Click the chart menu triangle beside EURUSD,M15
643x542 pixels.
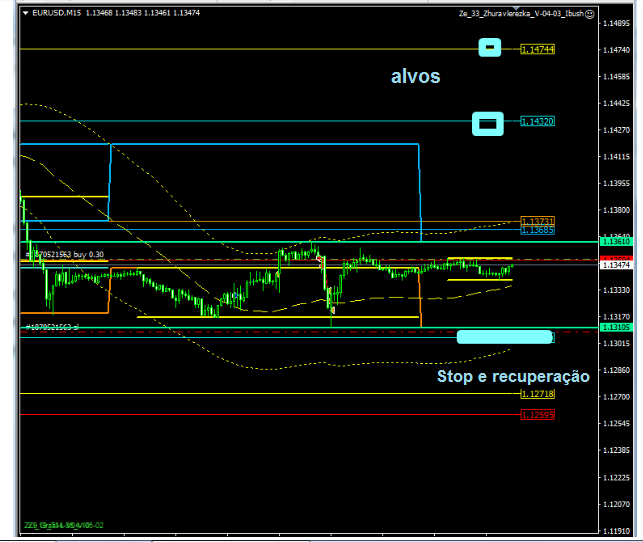(25, 14)
